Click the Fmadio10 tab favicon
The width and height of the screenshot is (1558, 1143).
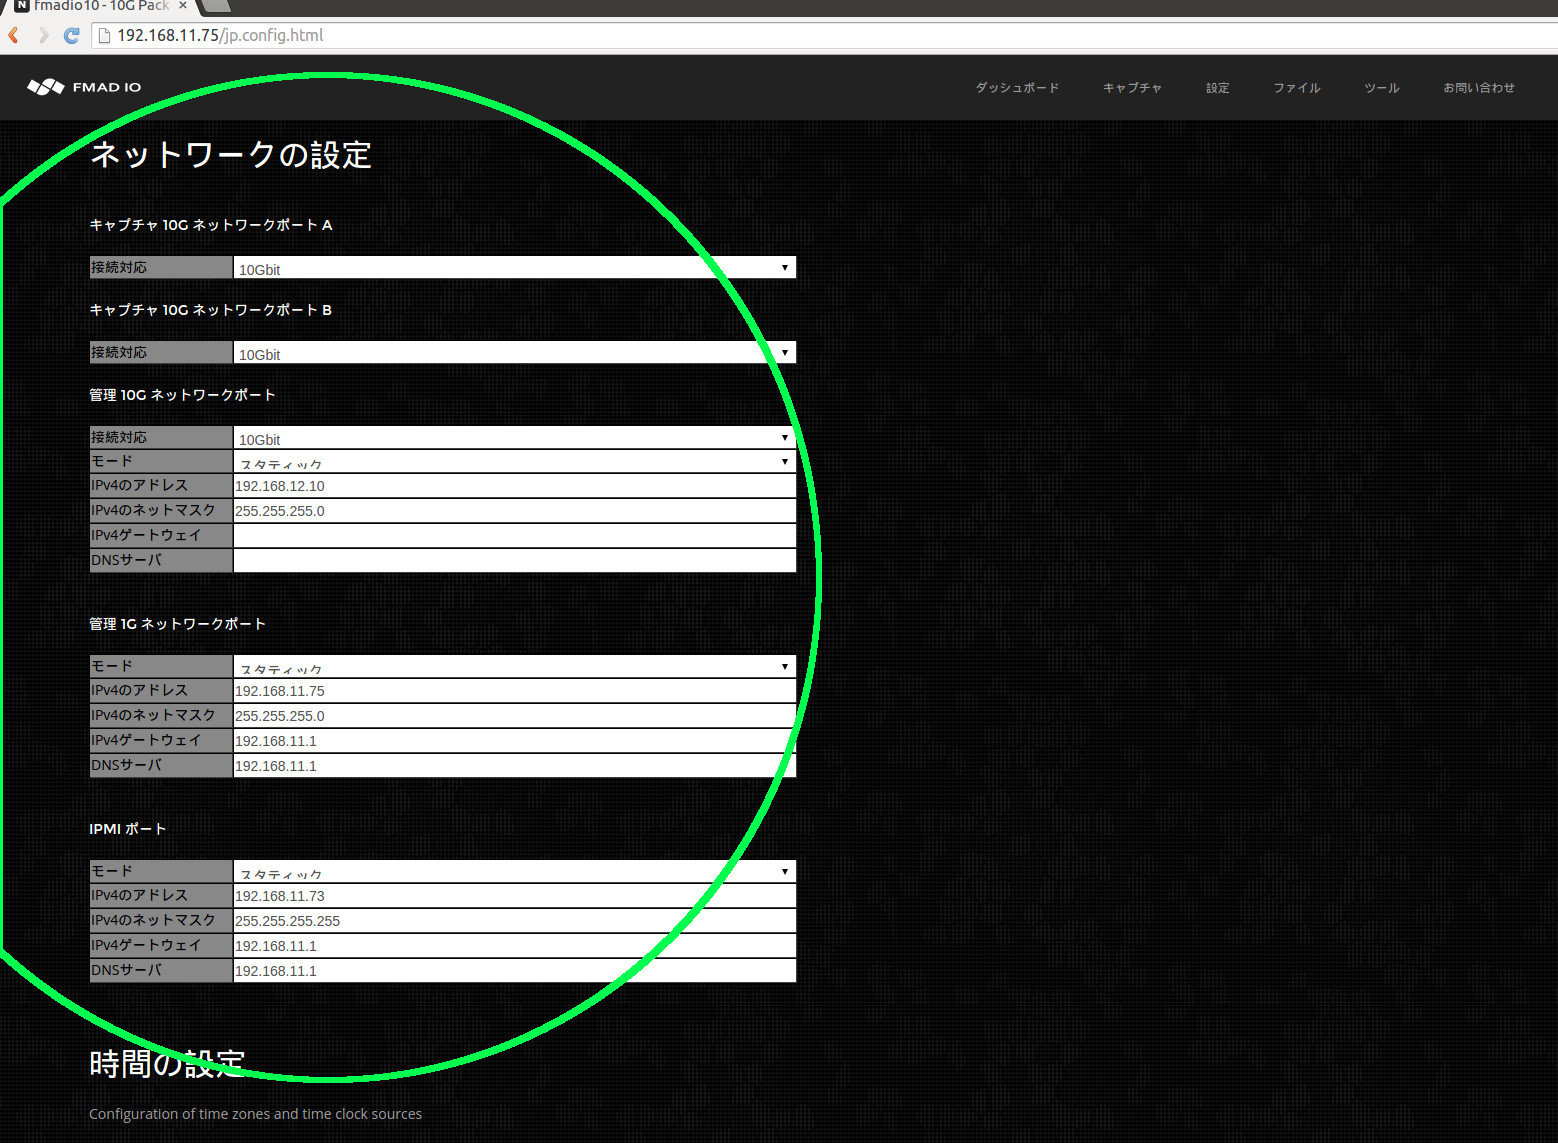tap(22, 6)
